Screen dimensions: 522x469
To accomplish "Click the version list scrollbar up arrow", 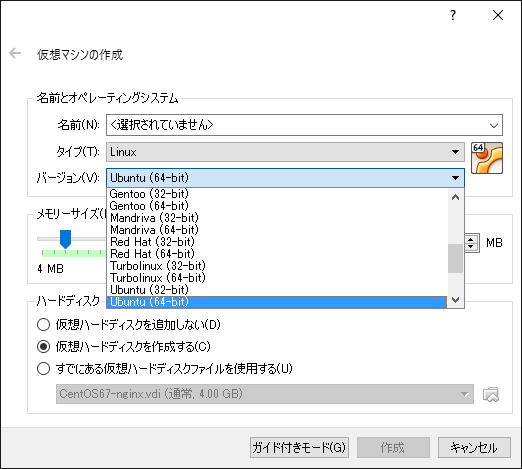I will pyautogui.click(x=455, y=197).
